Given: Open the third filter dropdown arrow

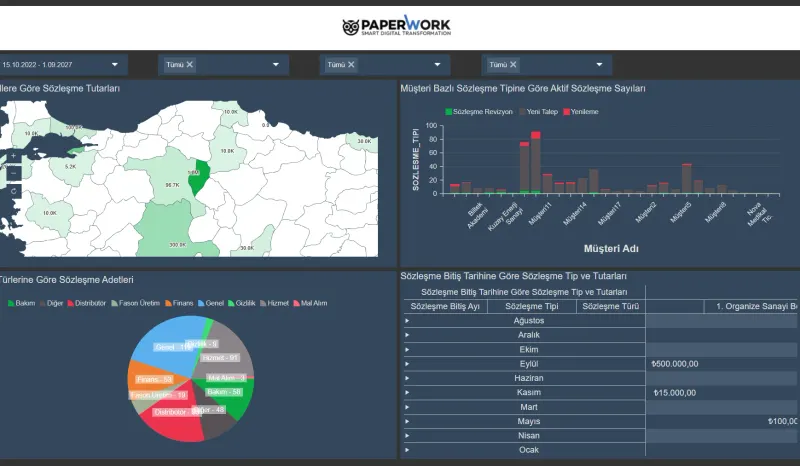Looking at the screenshot, I should [x=437, y=65].
